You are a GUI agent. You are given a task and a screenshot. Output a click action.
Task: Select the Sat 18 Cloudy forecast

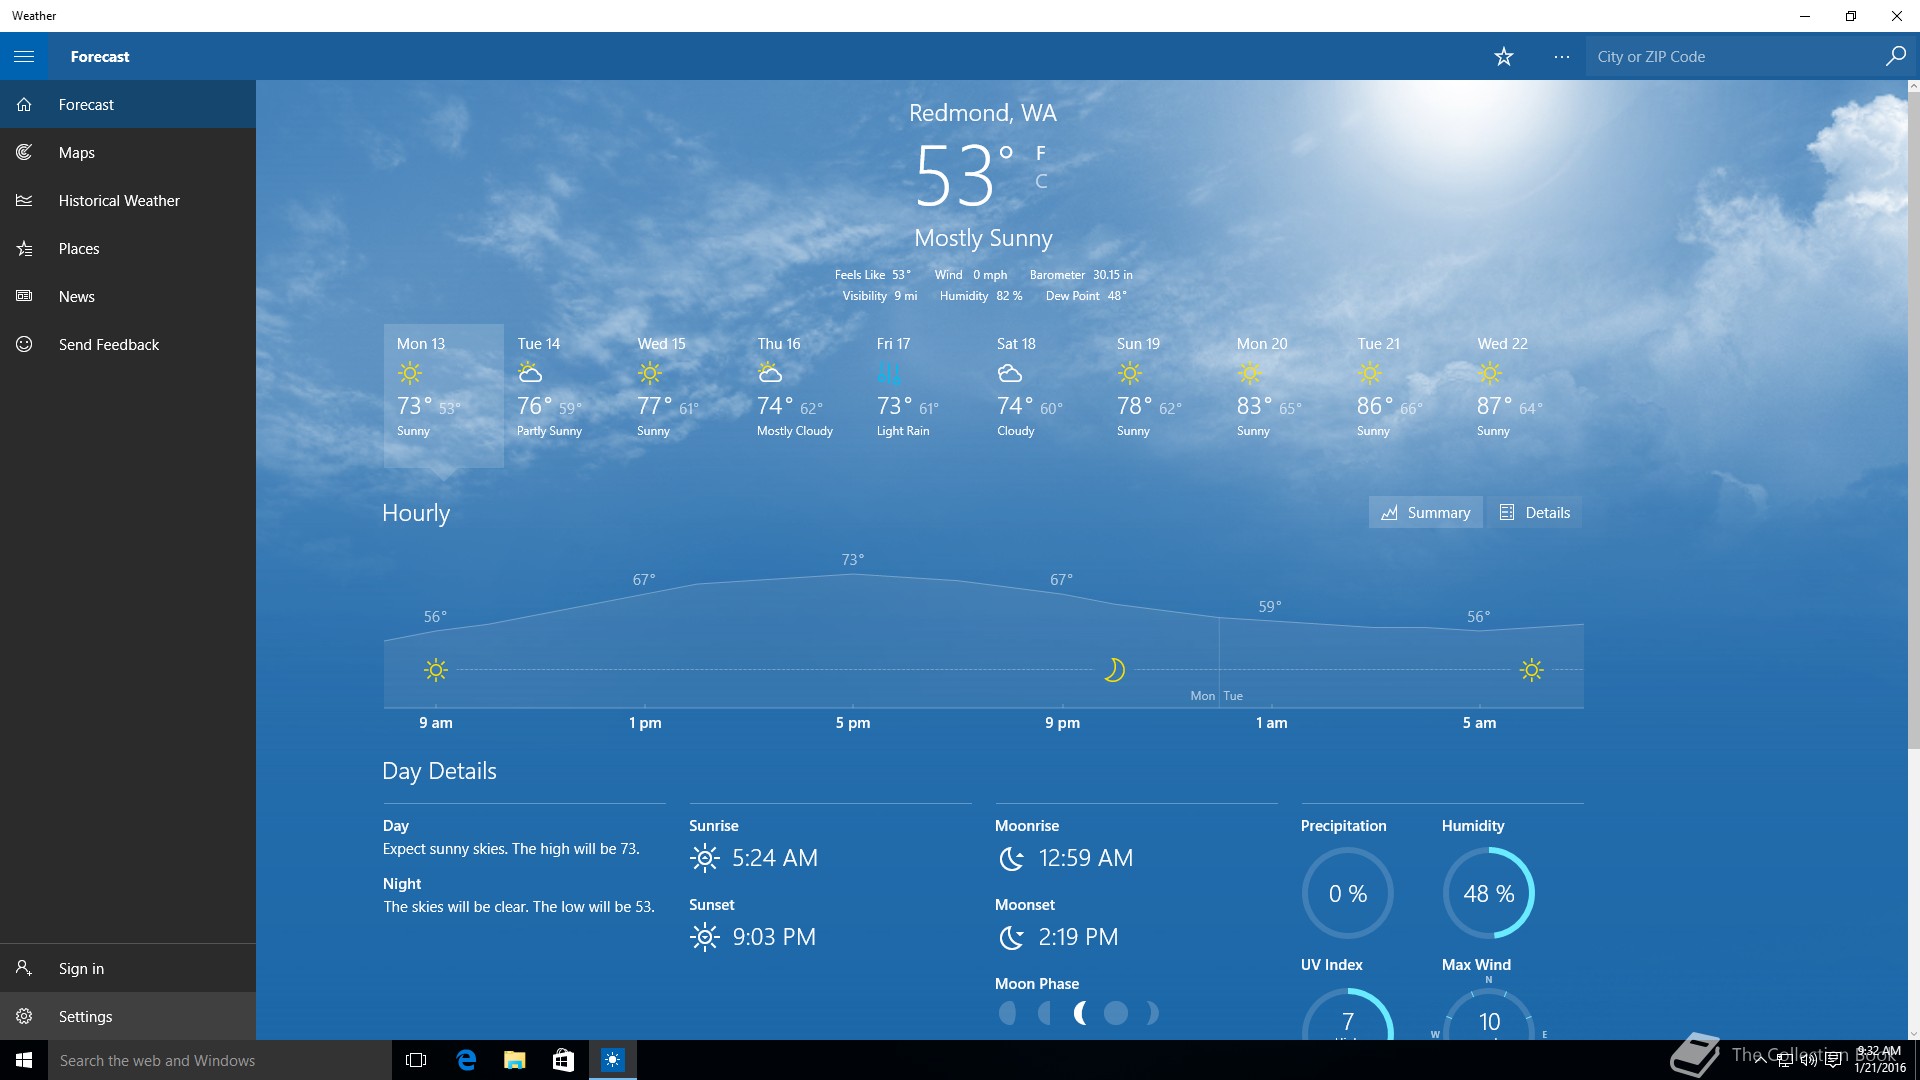tap(1043, 395)
